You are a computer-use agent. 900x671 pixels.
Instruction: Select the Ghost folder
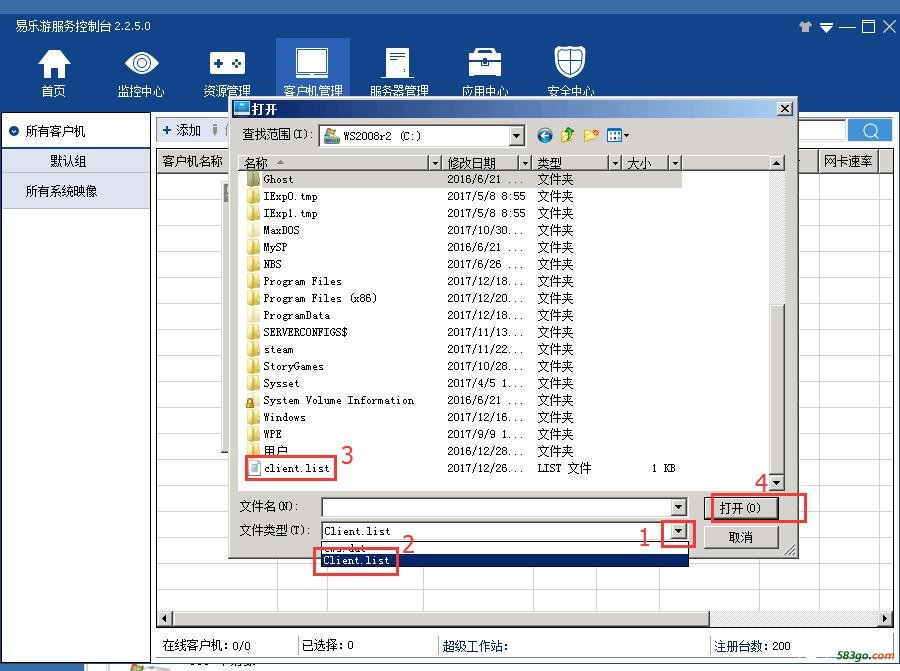point(278,179)
